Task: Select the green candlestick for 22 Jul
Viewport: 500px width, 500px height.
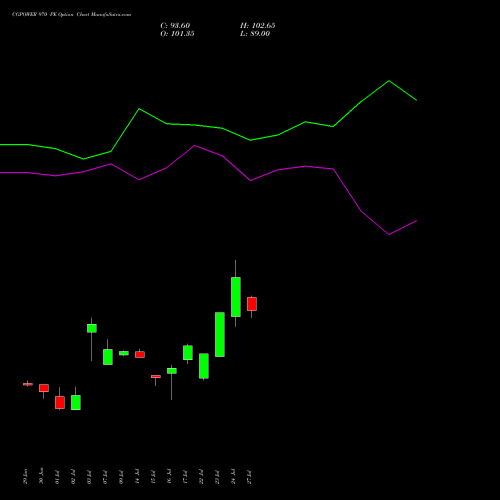Action: [x=204, y=366]
